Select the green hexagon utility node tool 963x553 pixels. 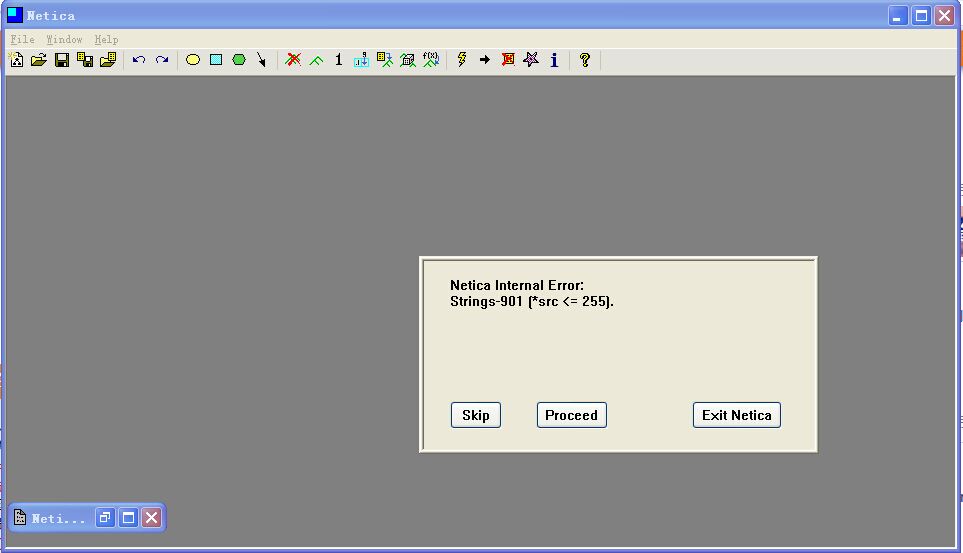pos(239,60)
